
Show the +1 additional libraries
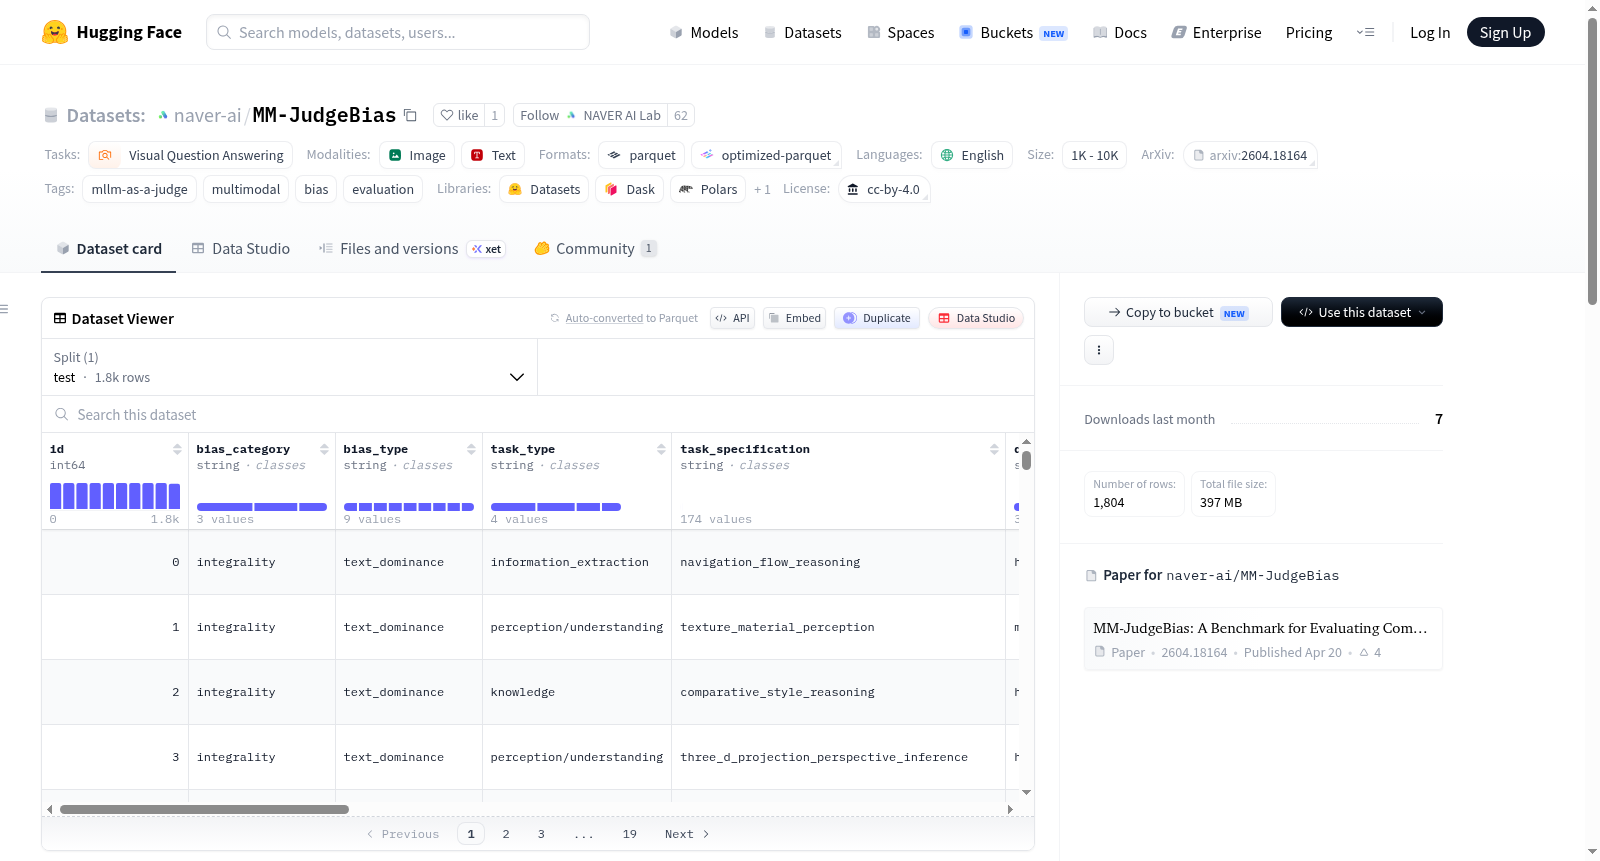pyautogui.click(x=762, y=189)
